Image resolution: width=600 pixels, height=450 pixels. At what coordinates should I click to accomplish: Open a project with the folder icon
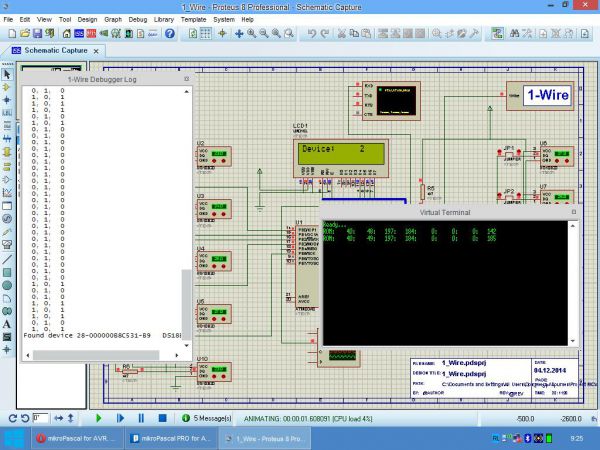[x=25, y=34]
